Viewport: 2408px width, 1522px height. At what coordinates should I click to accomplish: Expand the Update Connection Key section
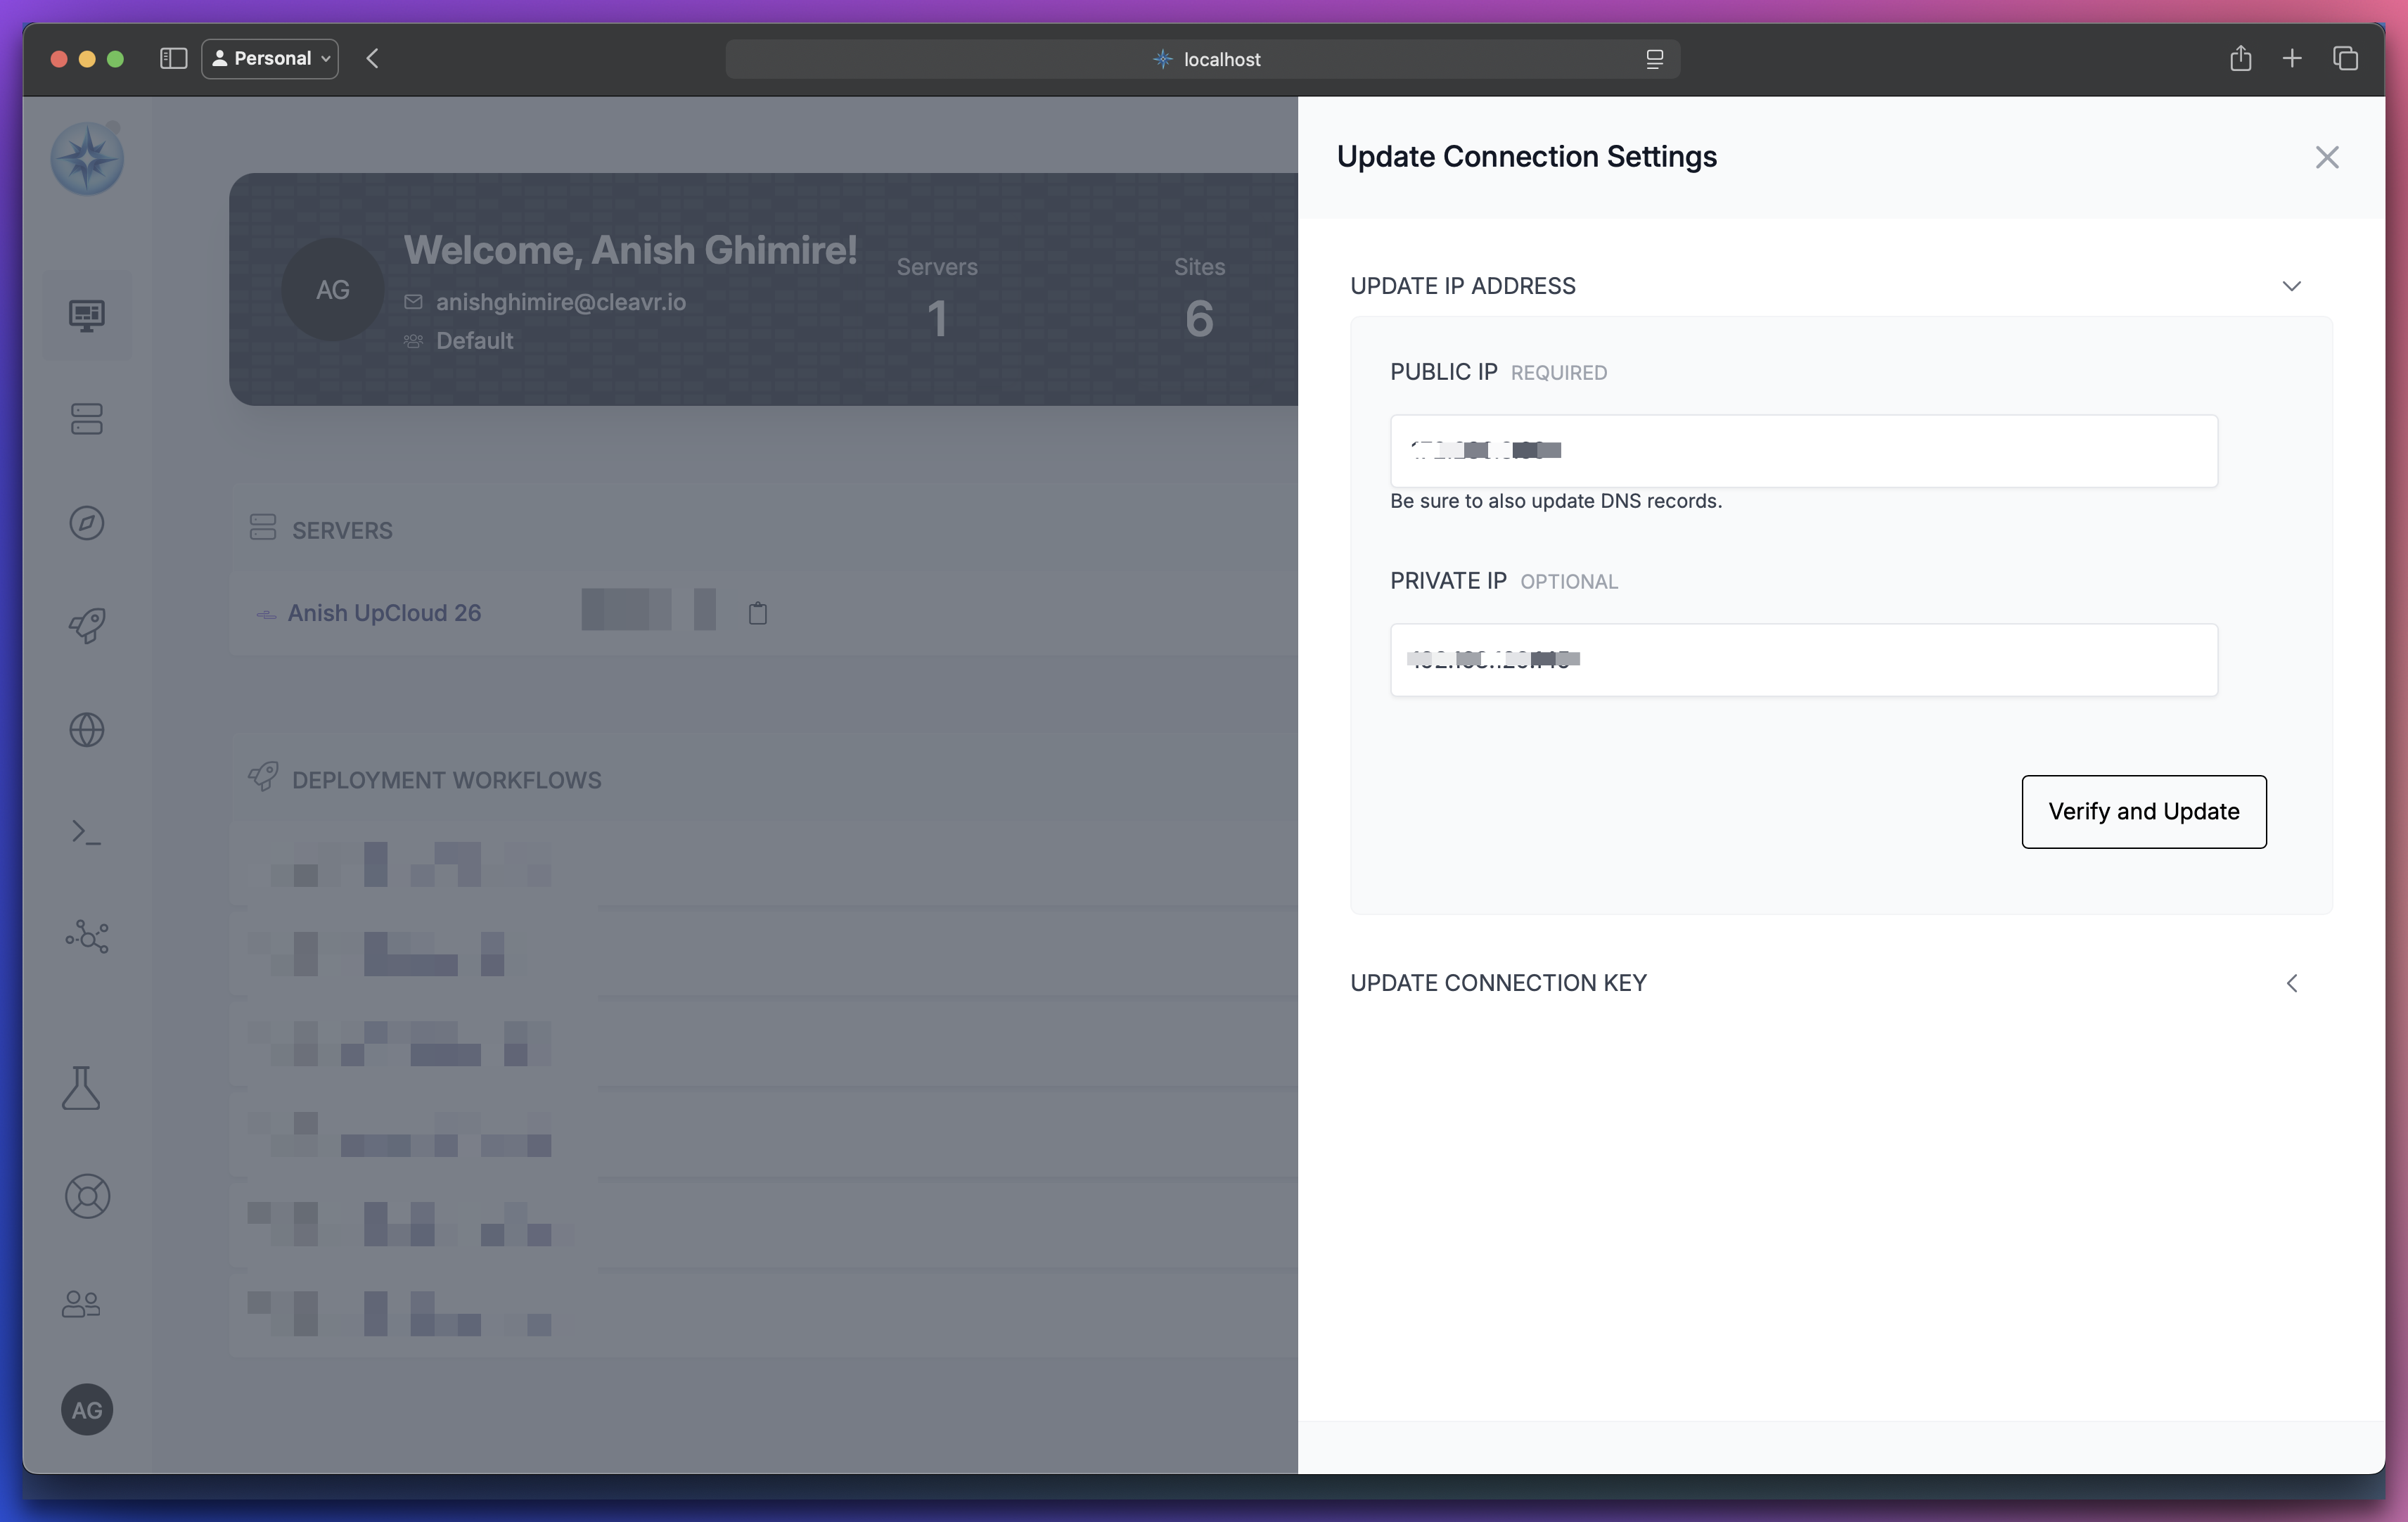[2292, 983]
